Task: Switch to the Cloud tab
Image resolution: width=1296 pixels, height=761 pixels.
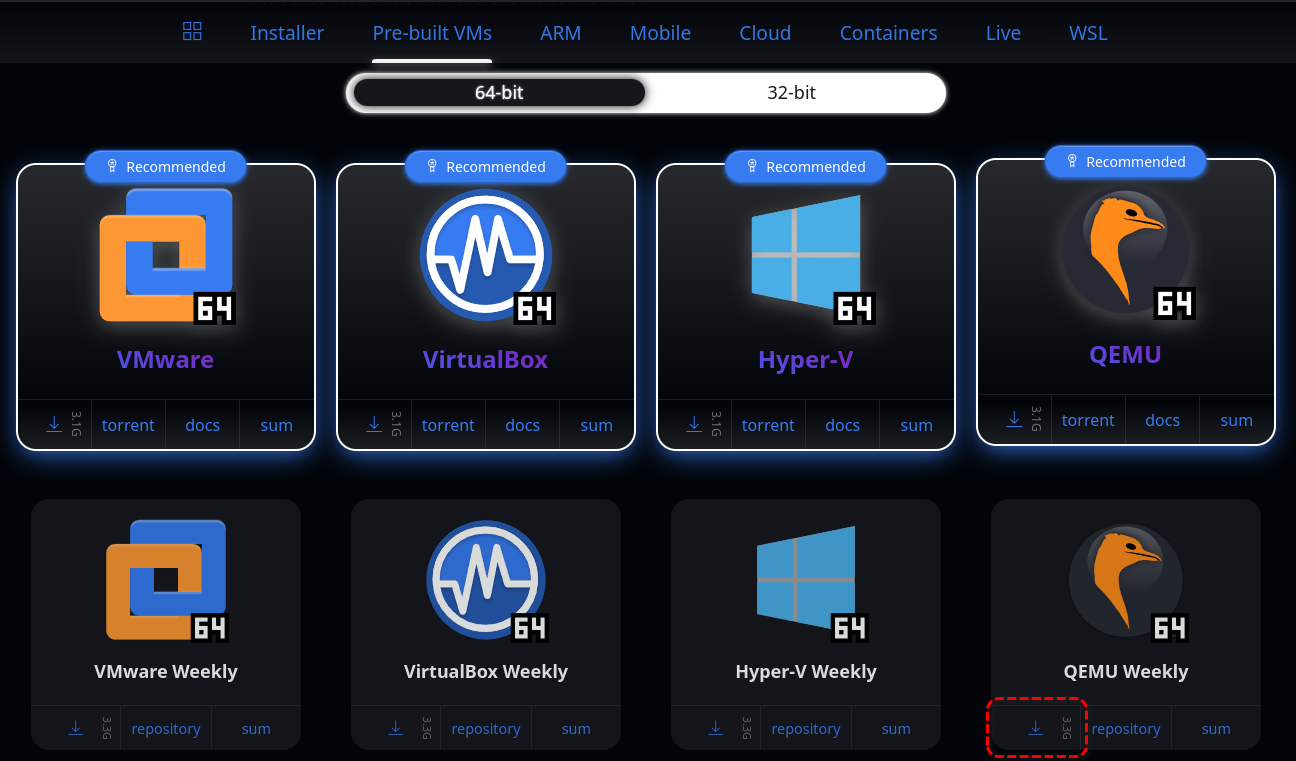Action: point(765,33)
